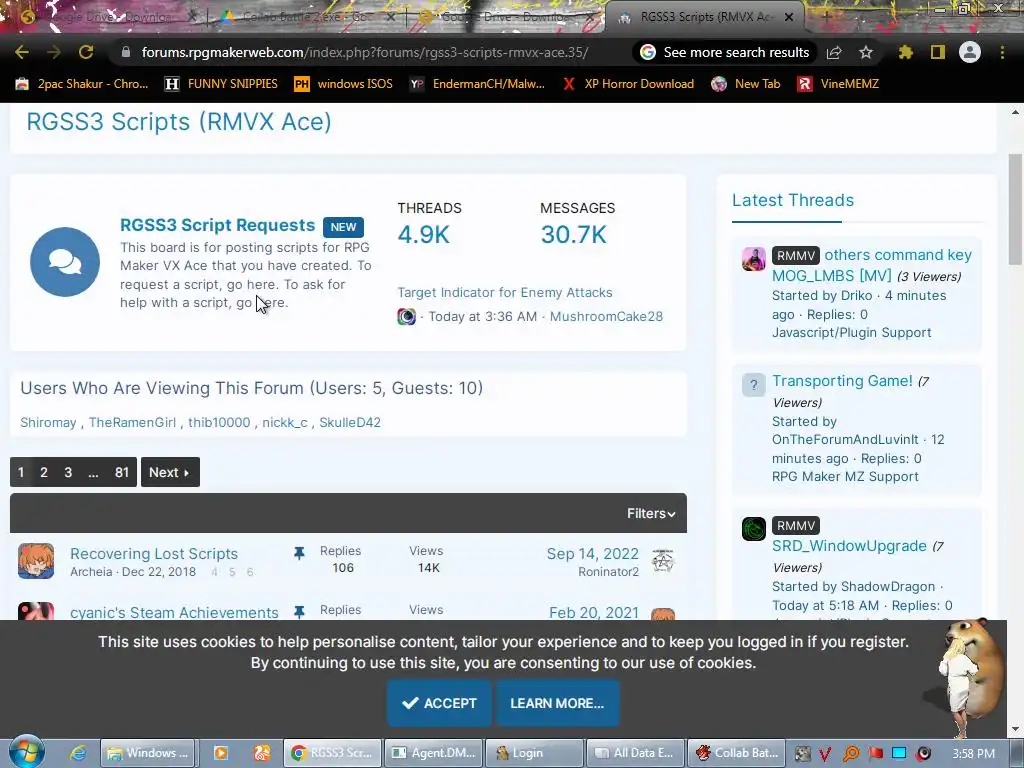The height and width of the screenshot is (768, 1024).
Task: View user TheRamenGirl's profile
Action: pos(132,423)
